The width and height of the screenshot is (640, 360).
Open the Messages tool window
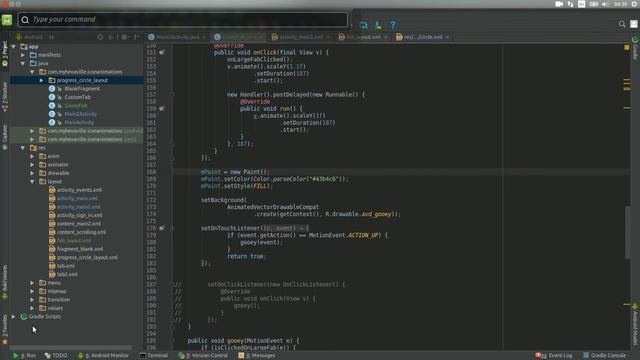coord(257,356)
